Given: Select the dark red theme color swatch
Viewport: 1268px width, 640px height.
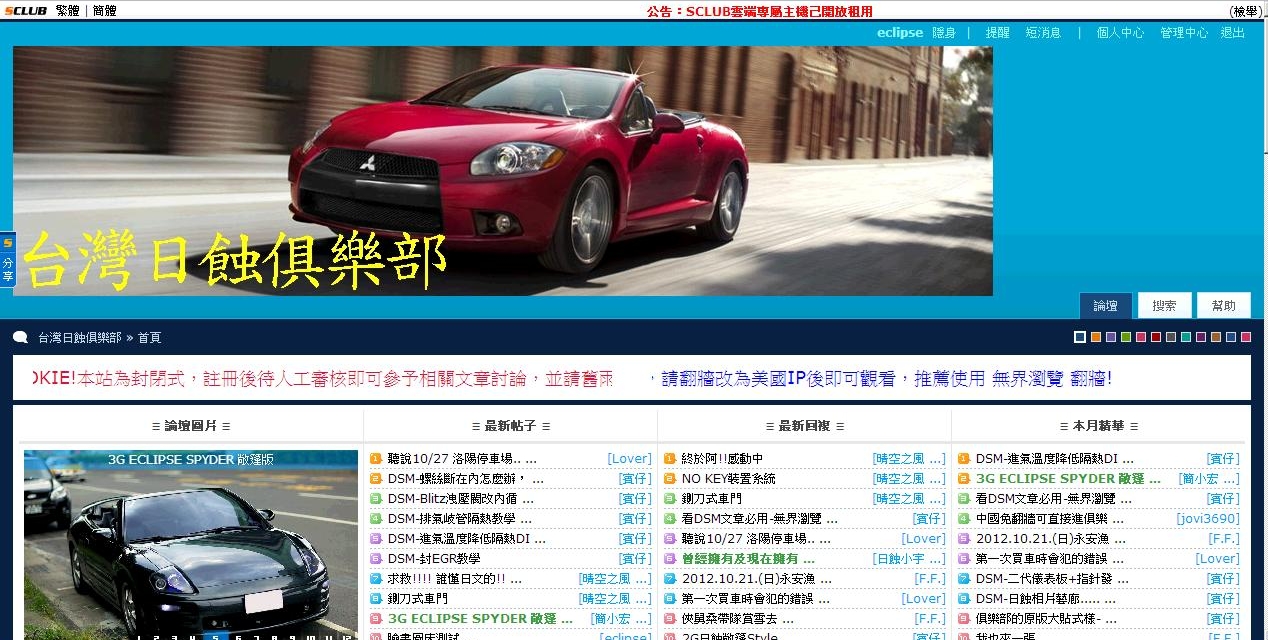Looking at the screenshot, I should pyautogui.click(x=1155, y=337).
